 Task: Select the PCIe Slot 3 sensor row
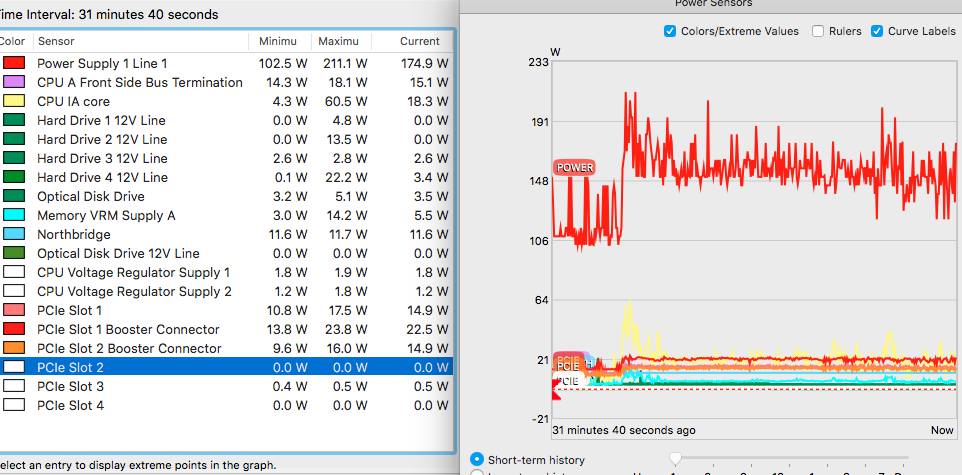pyautogui.click(x=226, y=386)
